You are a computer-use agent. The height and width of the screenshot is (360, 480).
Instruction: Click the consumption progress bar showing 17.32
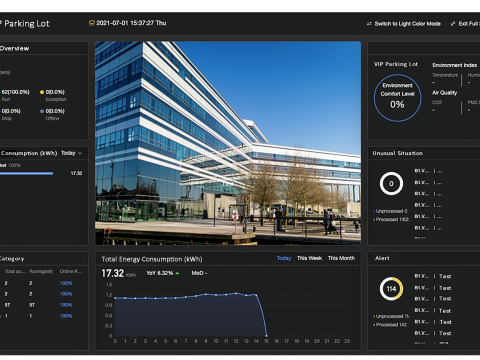point(26,173)
